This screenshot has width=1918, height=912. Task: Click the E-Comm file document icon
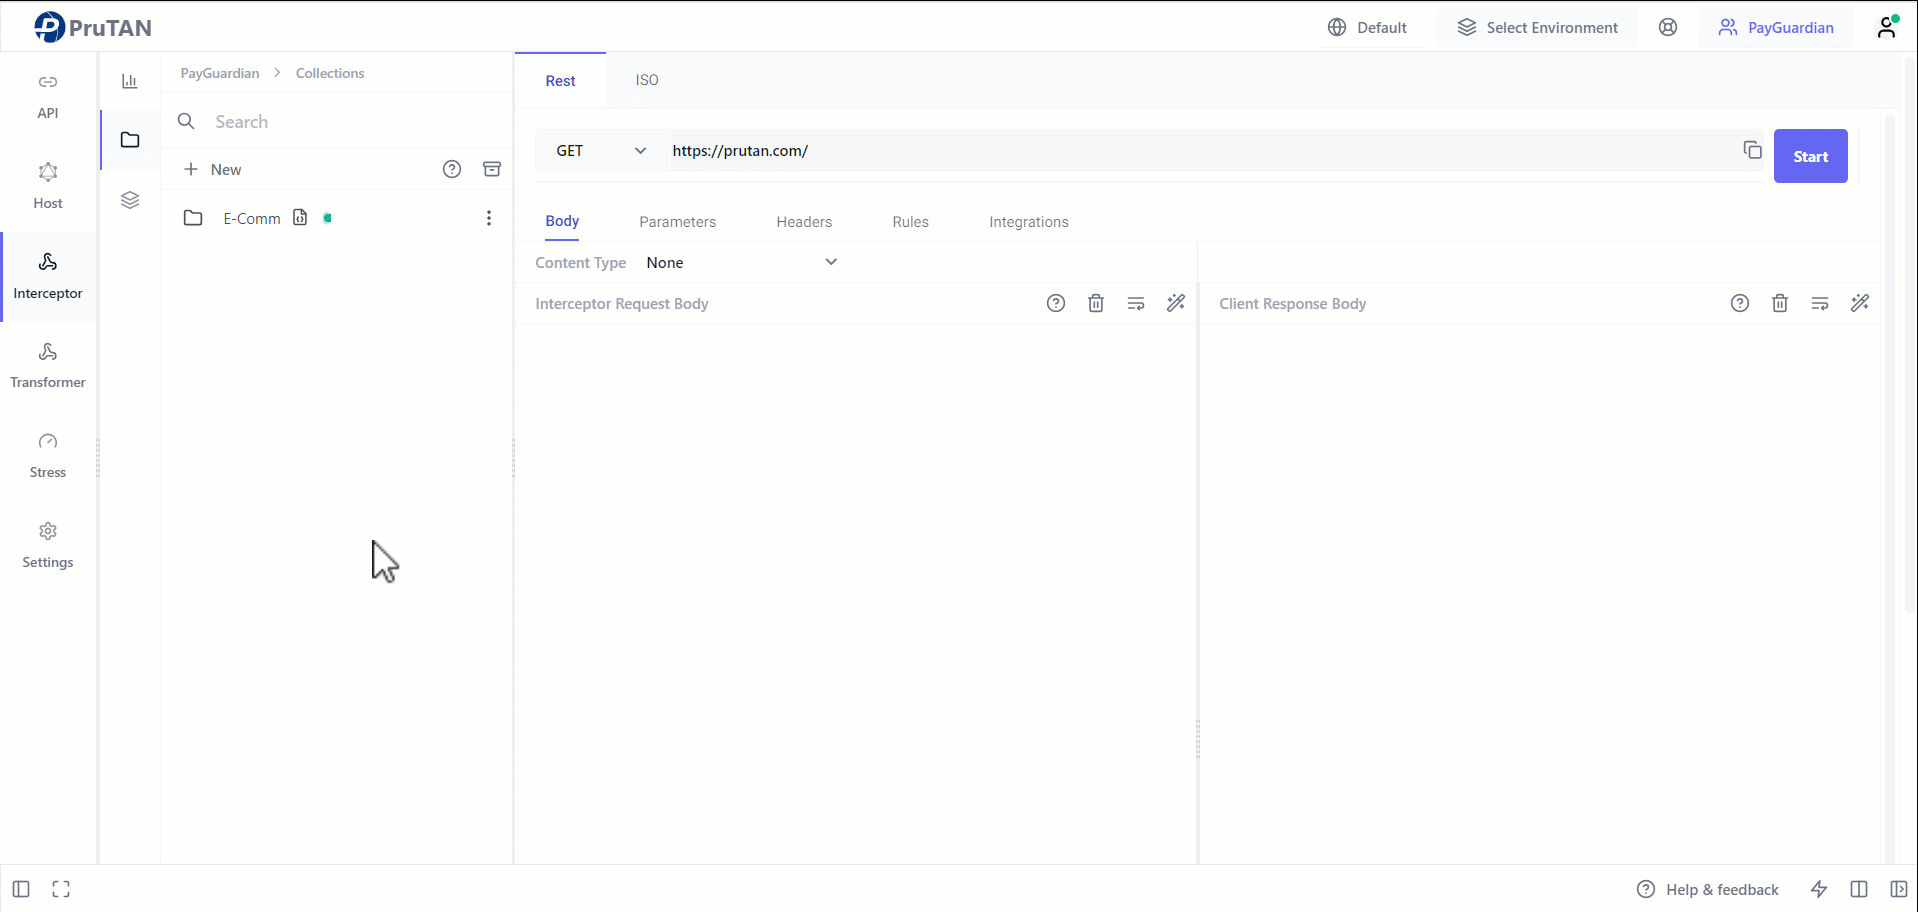pyautogui.click(x=300, y=217)
